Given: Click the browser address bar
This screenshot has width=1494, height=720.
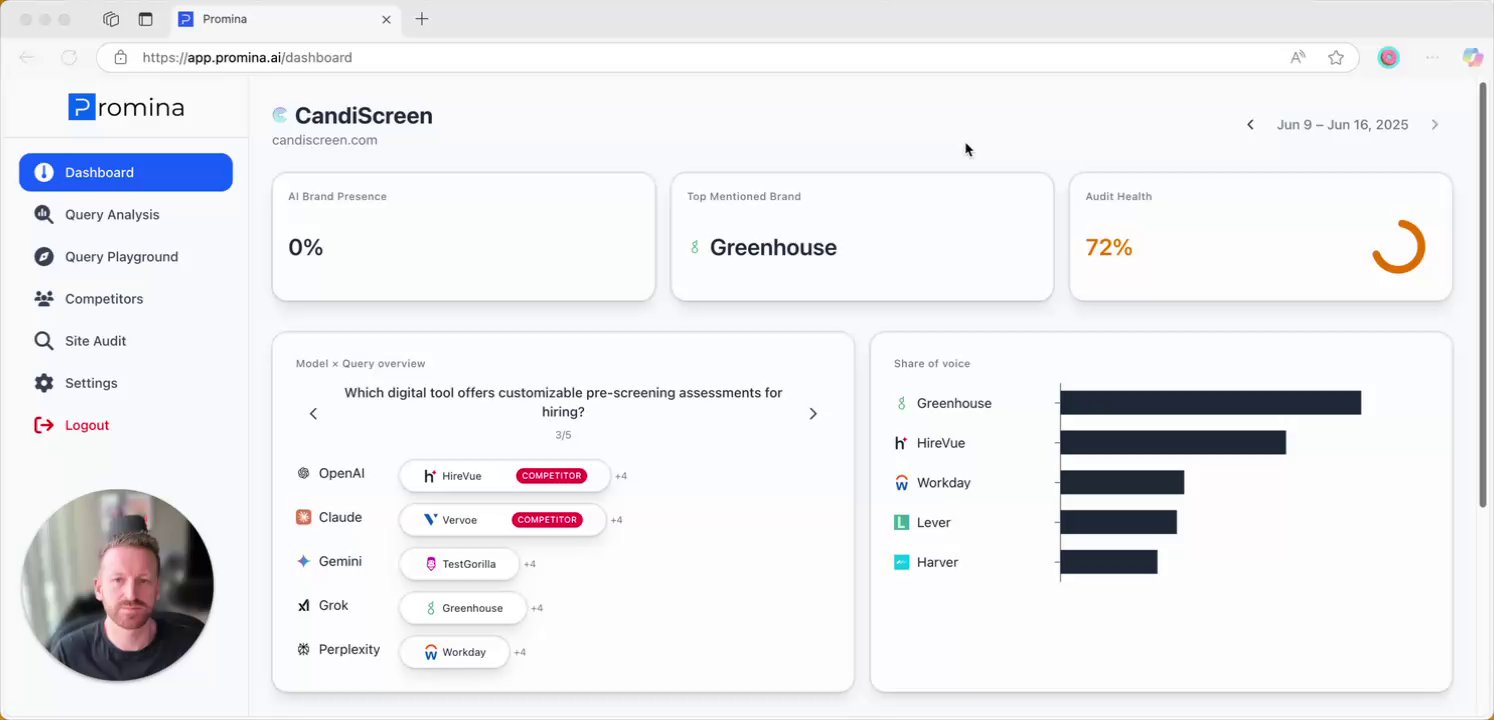Looking at the screenshot, I should pos(700,58).
